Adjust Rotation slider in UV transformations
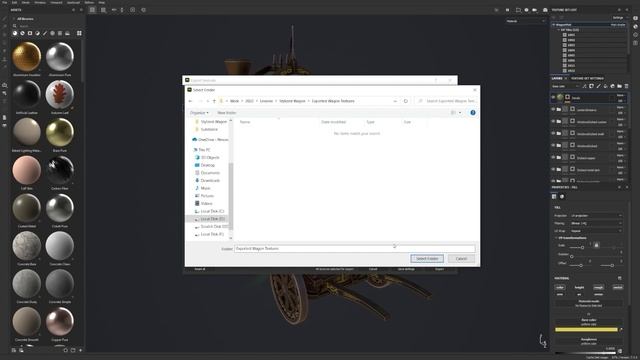Viewport: 640px width, 360px height. 571,256
